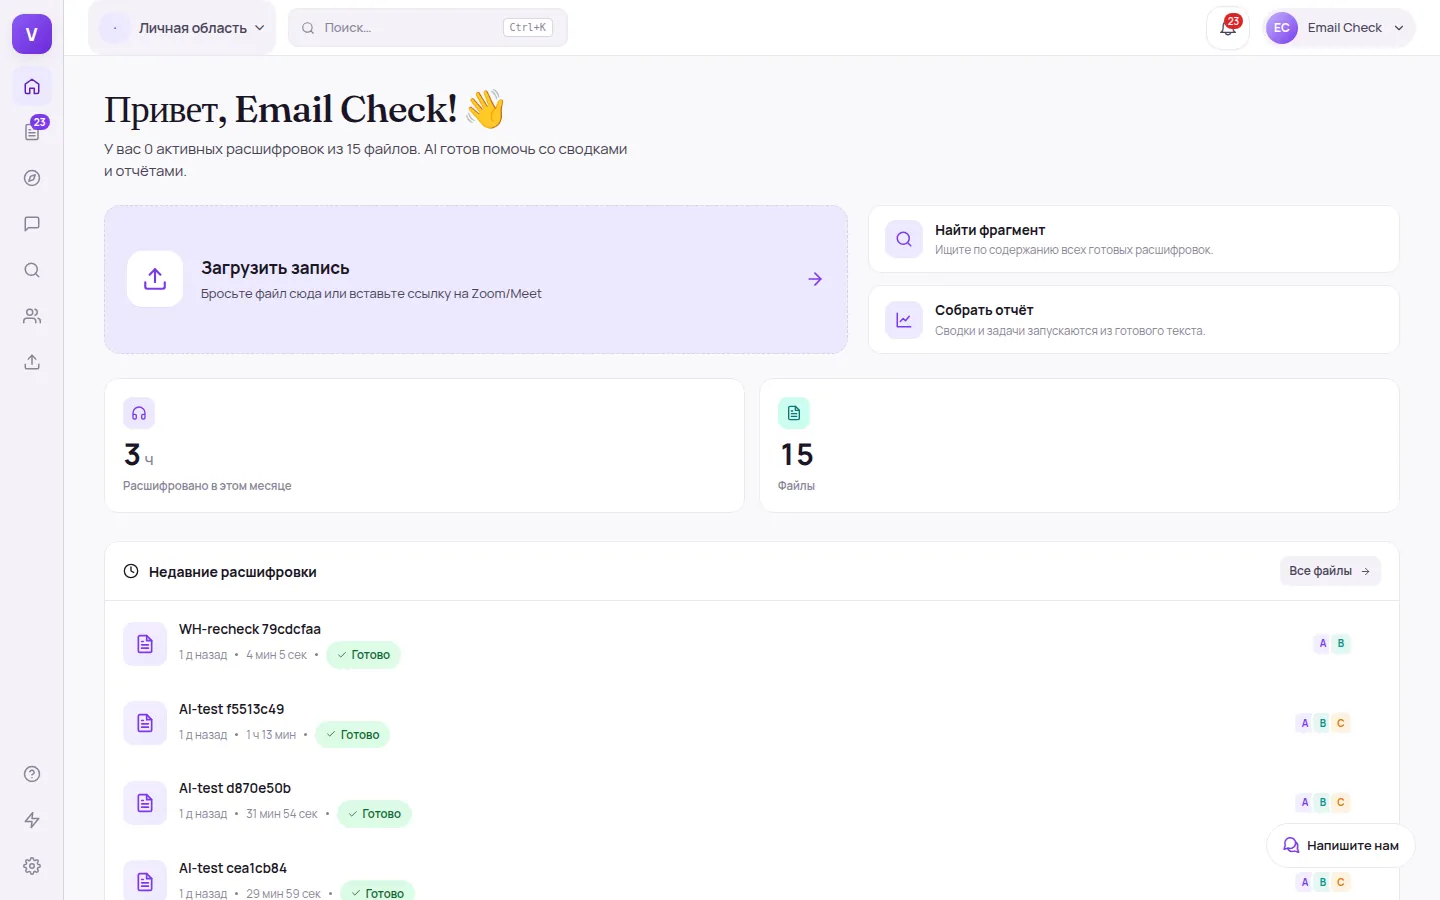Click the purple V logo in the sidebar
Viewport: 1440px width, 900px height.
[32, 34]
